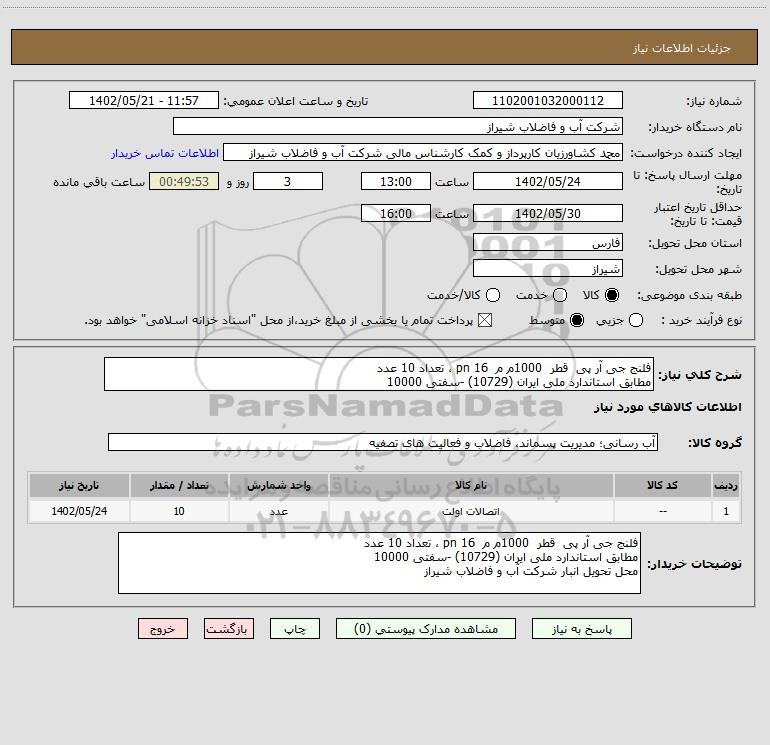Click the row number cell 1

[726, 511]
